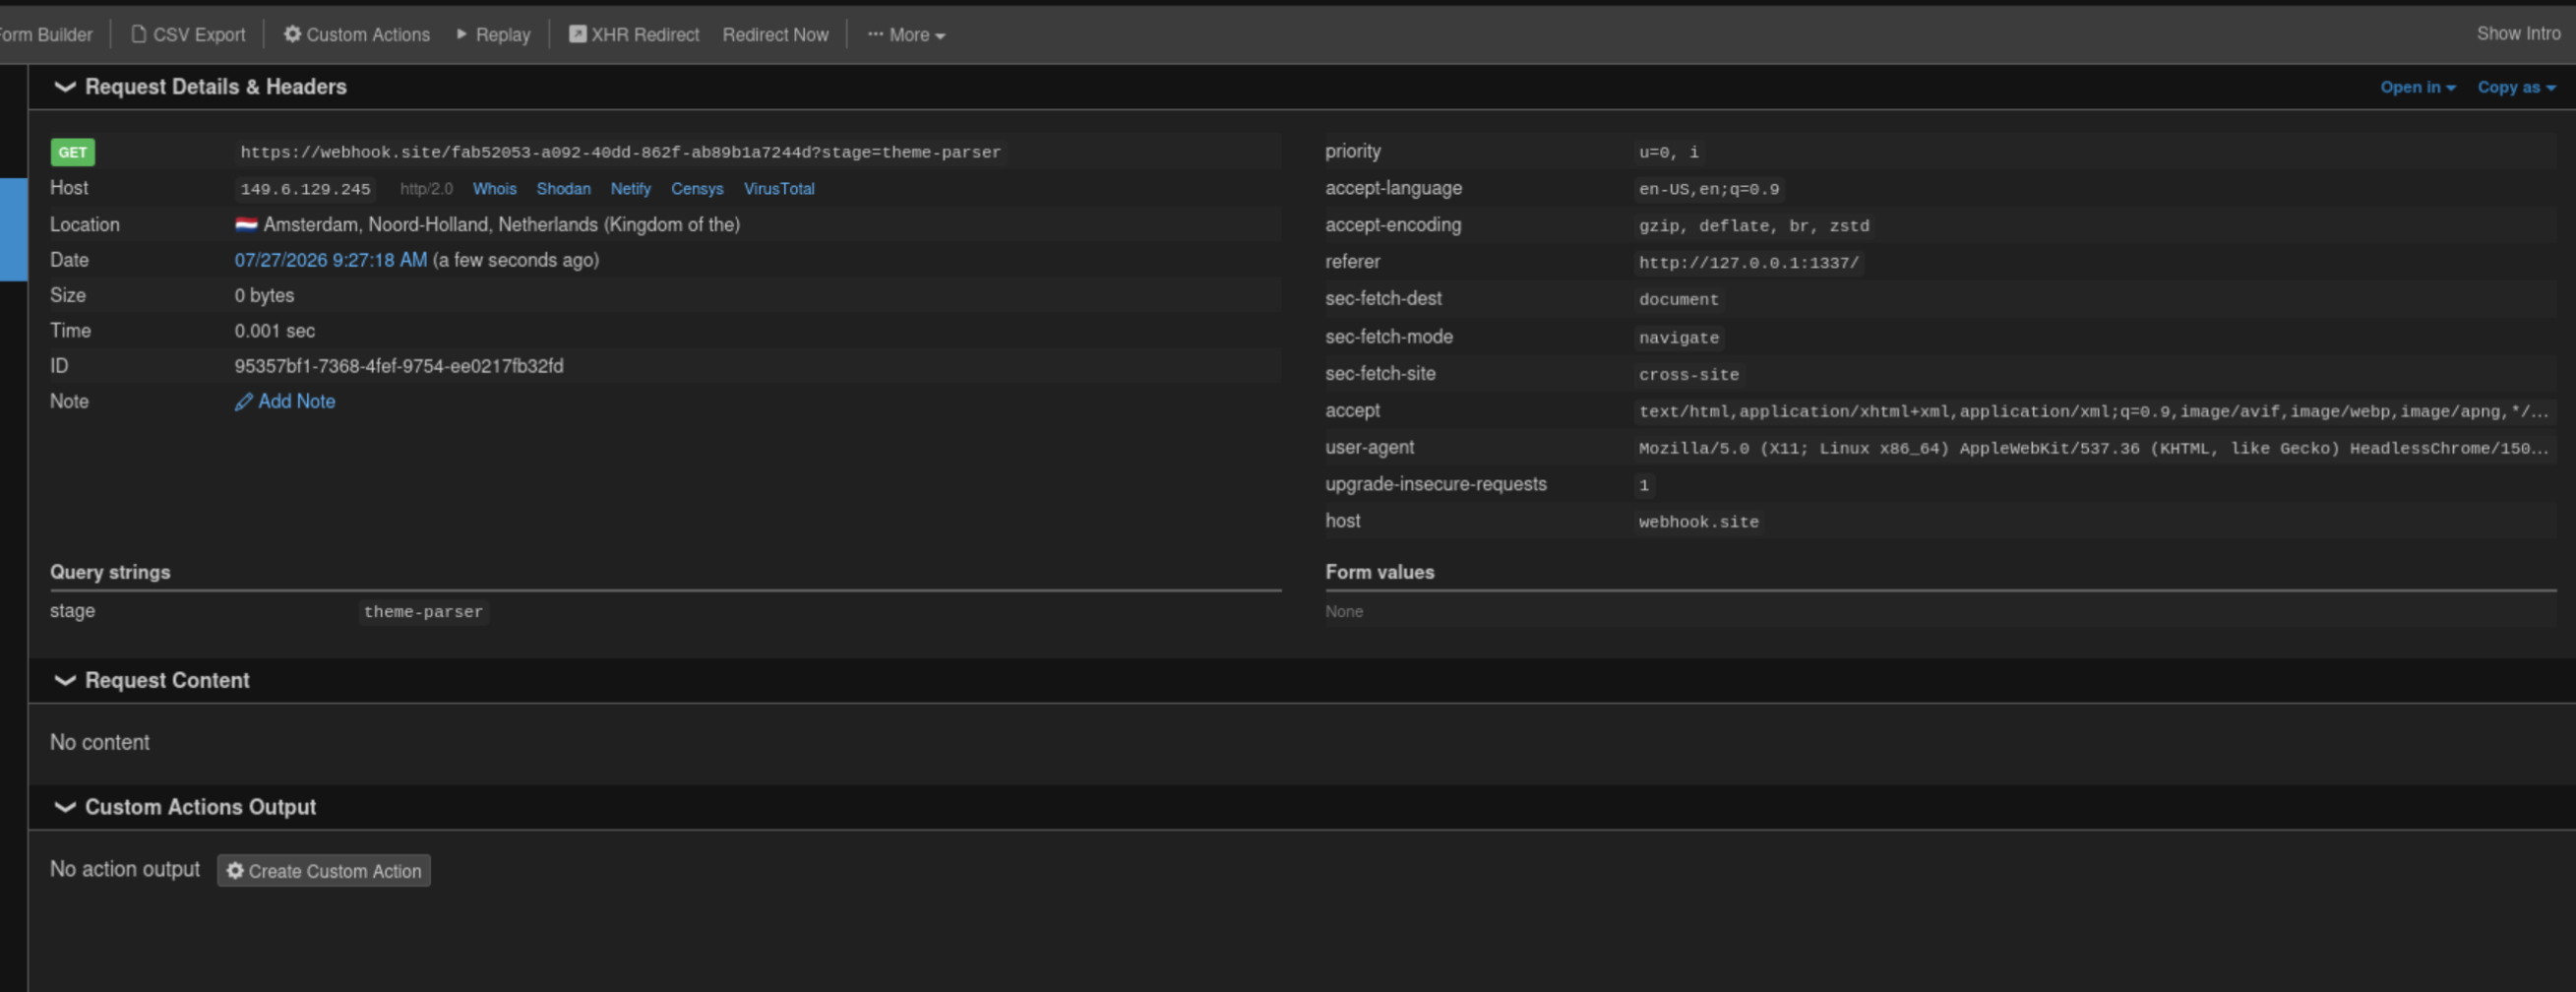Image resolution: width=2576 pixels, height=992 pixels.
Task: Click sec-fetch-dest value 'document'
Action: tap(1678, 300)
